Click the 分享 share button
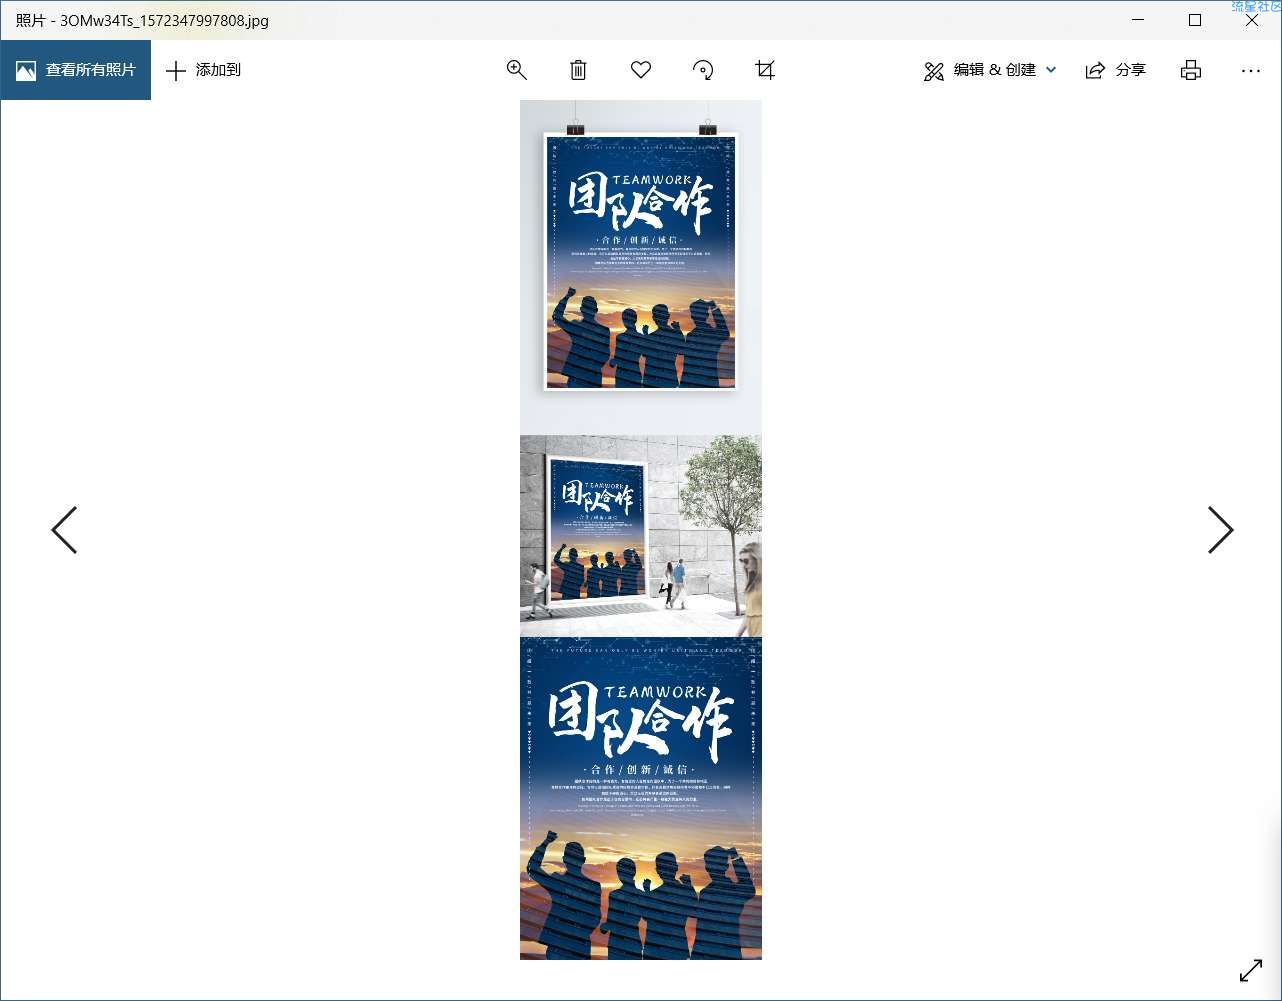This screenshot has height=1001, width=1282. (x=1116, y=70)
